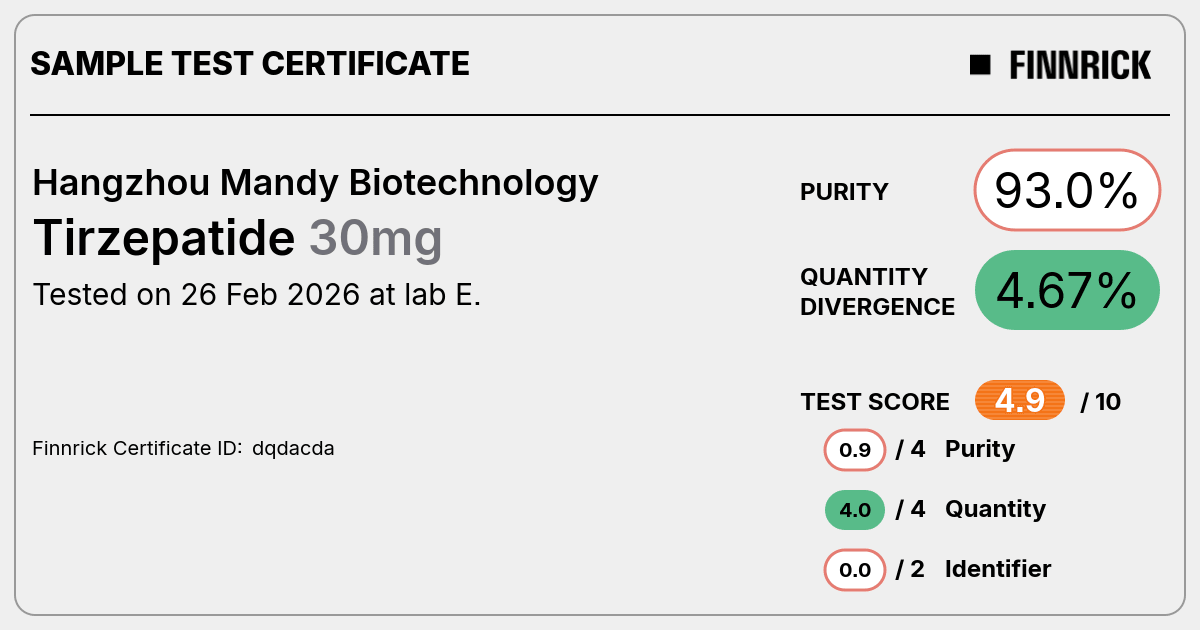Click the QUANTITY DIVERGENCE label
1200x630 pixels.
877,291
